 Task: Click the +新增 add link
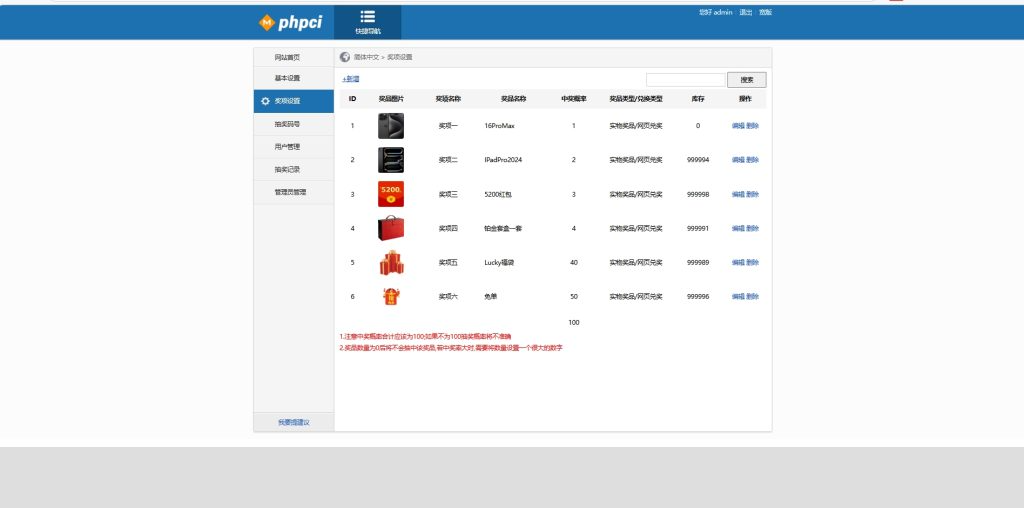coord(350,79)
